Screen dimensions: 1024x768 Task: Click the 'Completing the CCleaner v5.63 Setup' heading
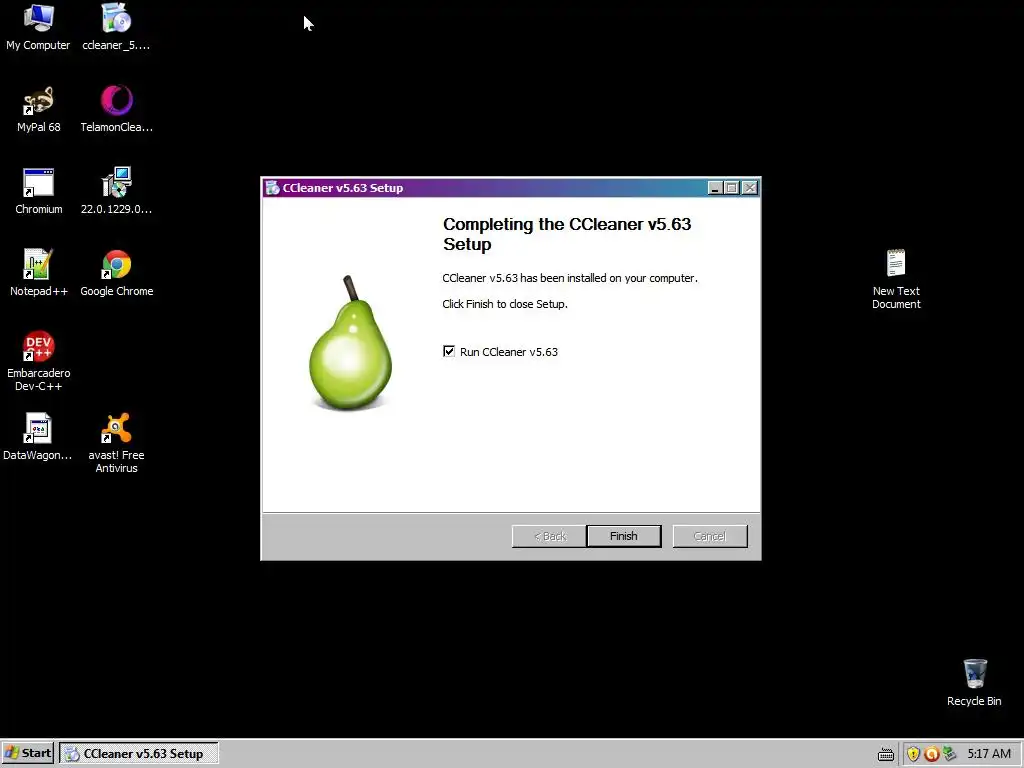[567, 234]
